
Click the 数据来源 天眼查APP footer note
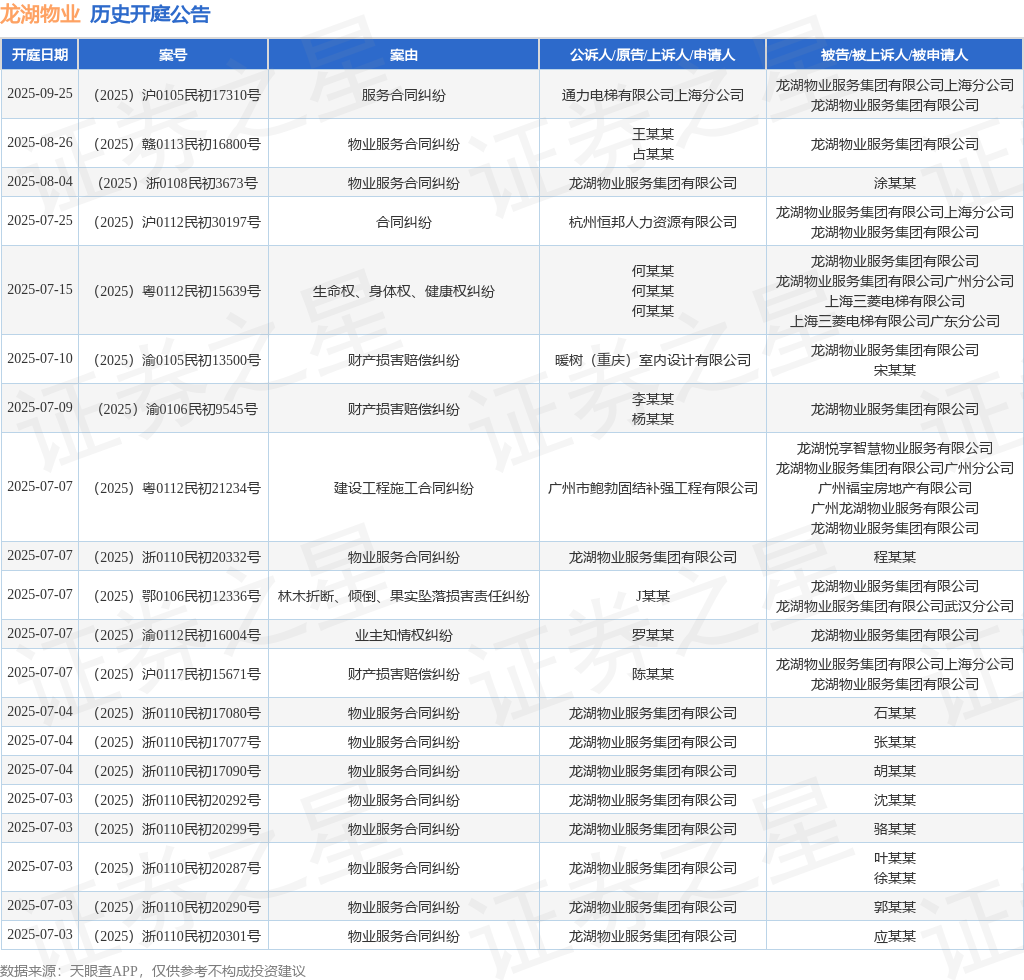click(x=153, y=971)
